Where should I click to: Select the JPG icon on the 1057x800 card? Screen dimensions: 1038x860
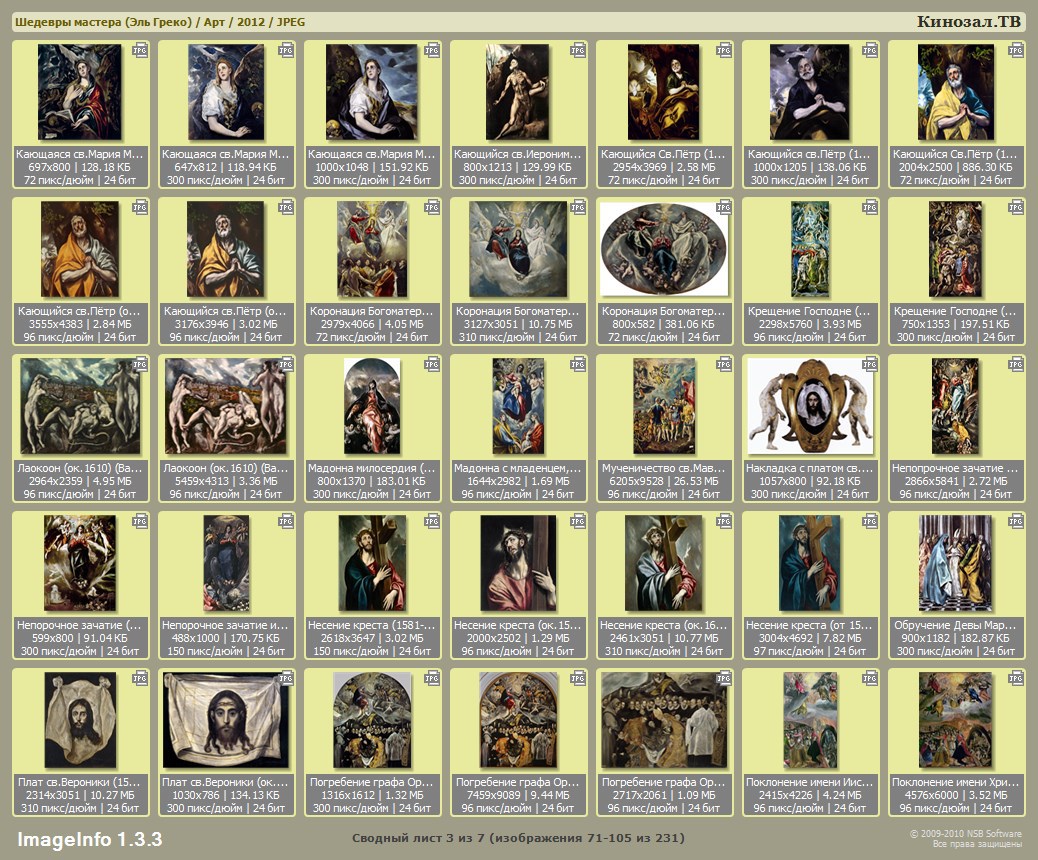[870, 364]
